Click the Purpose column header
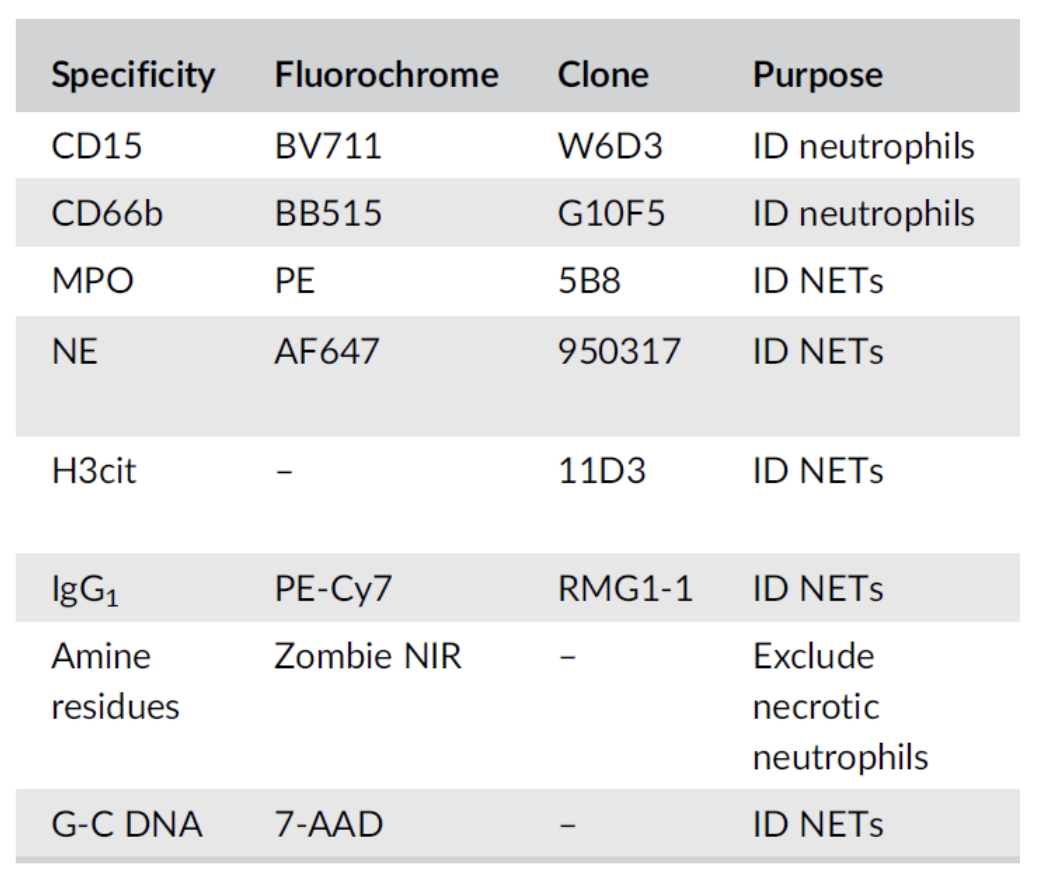The height and width of the screenshot is (886, 1042). 818,75
